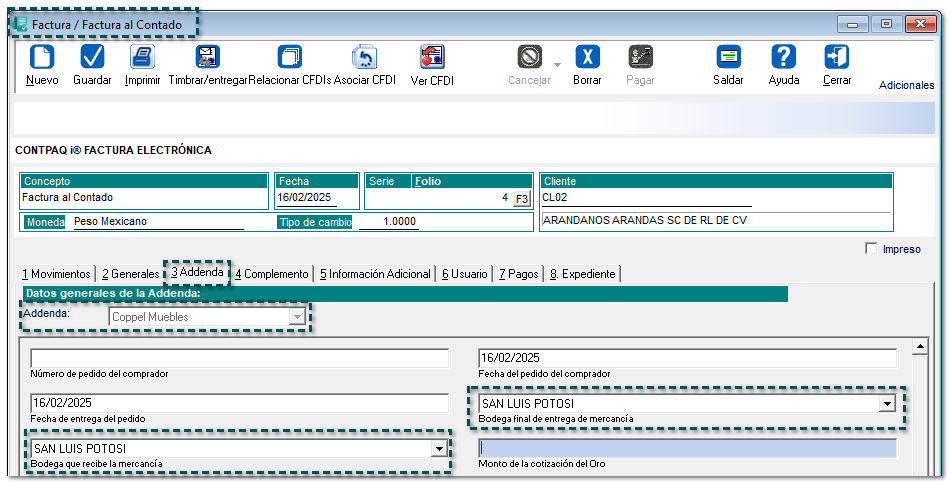
Task: Click the Fecha 16/02/2025 header field
Action: coord(306,198)
